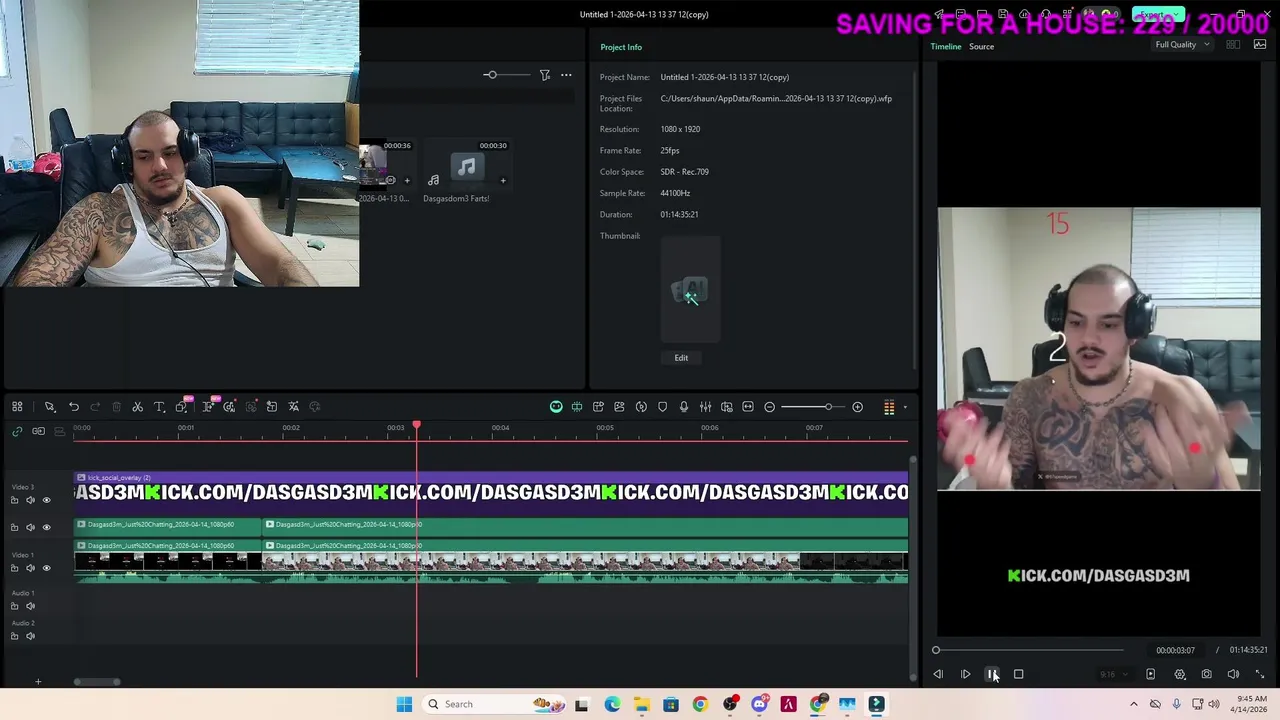The image size is (1280, 720).
Task: Click the timeline horizontal scrollbar
Action: pos(97,682)
